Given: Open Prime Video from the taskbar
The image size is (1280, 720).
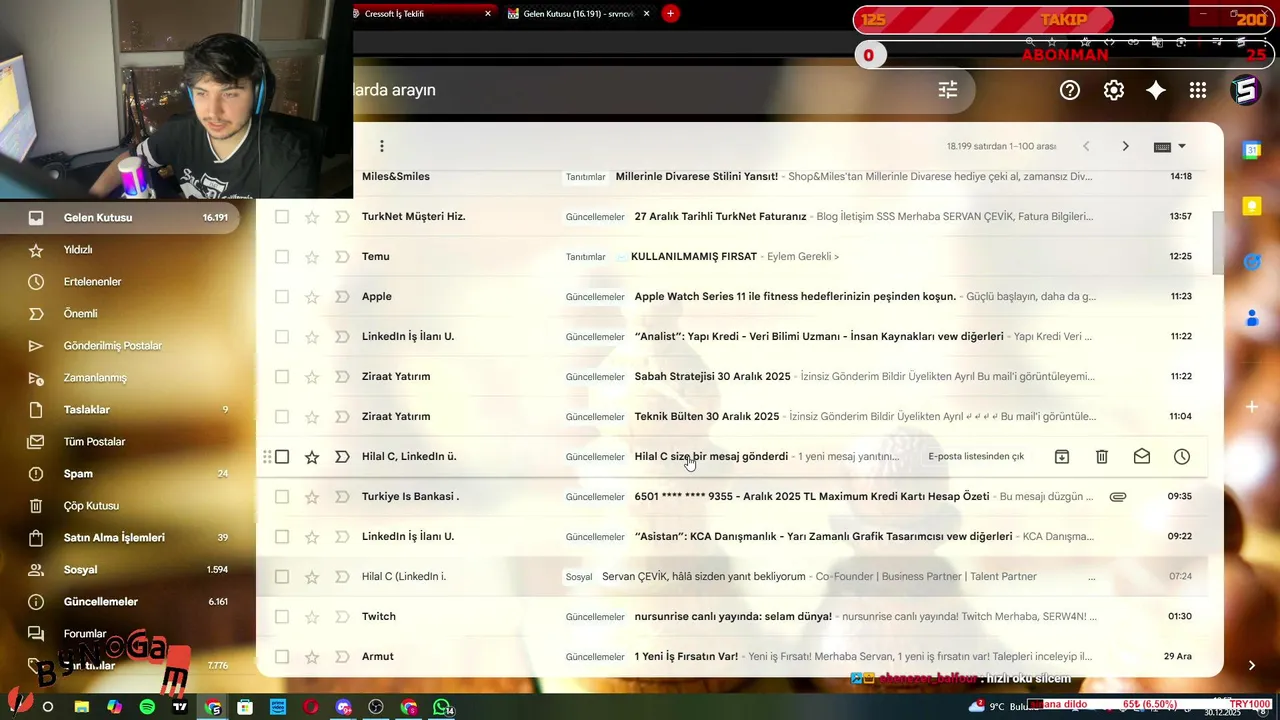Looking at the screenshot, I should pyautogui.click(x=278, y=707).
